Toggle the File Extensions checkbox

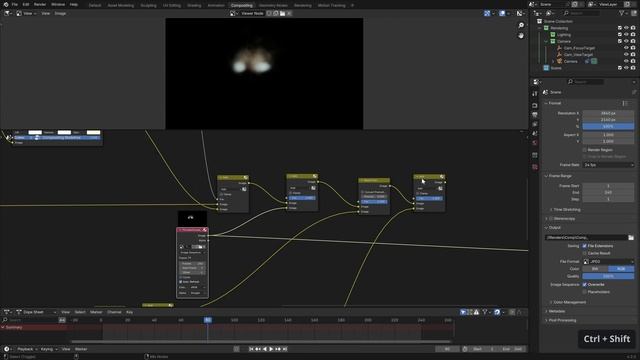click(584, 246)
